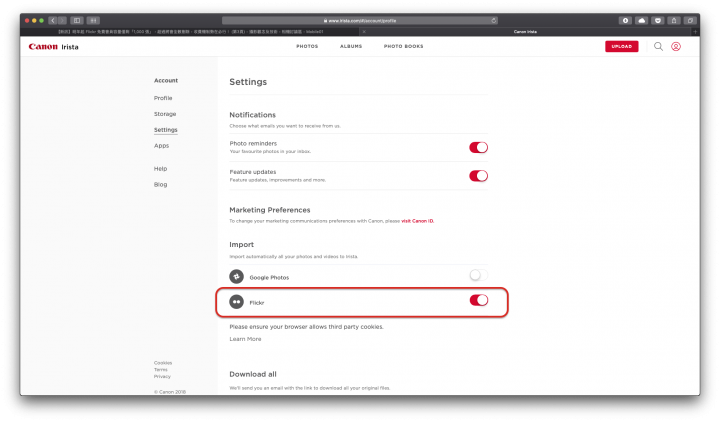This screenshot has width=720, height=422.
Task: Click the iCloud tabs icon
Action: (x=641, y=20)
